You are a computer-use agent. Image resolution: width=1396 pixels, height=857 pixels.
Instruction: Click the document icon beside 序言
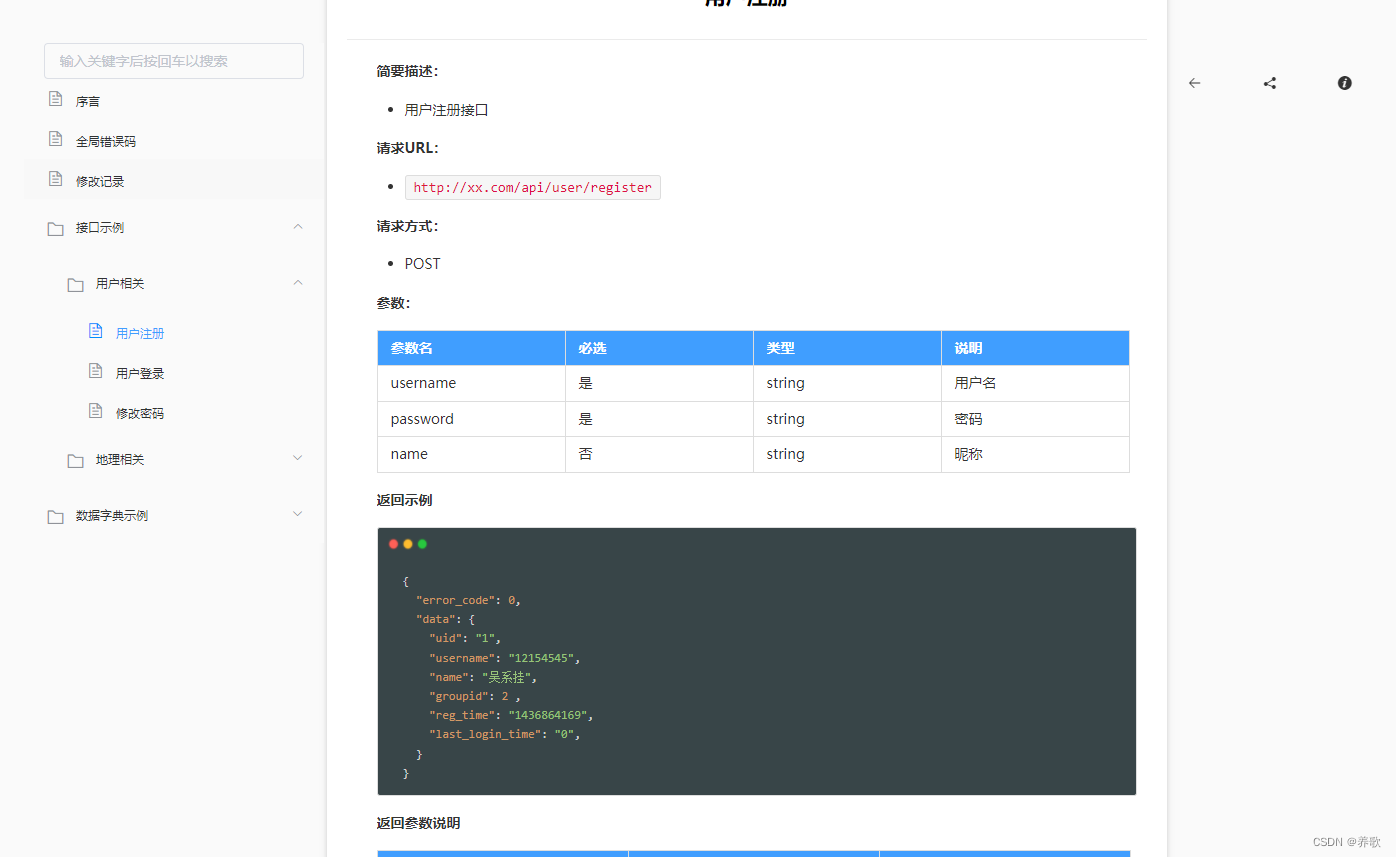click(56, 99)
